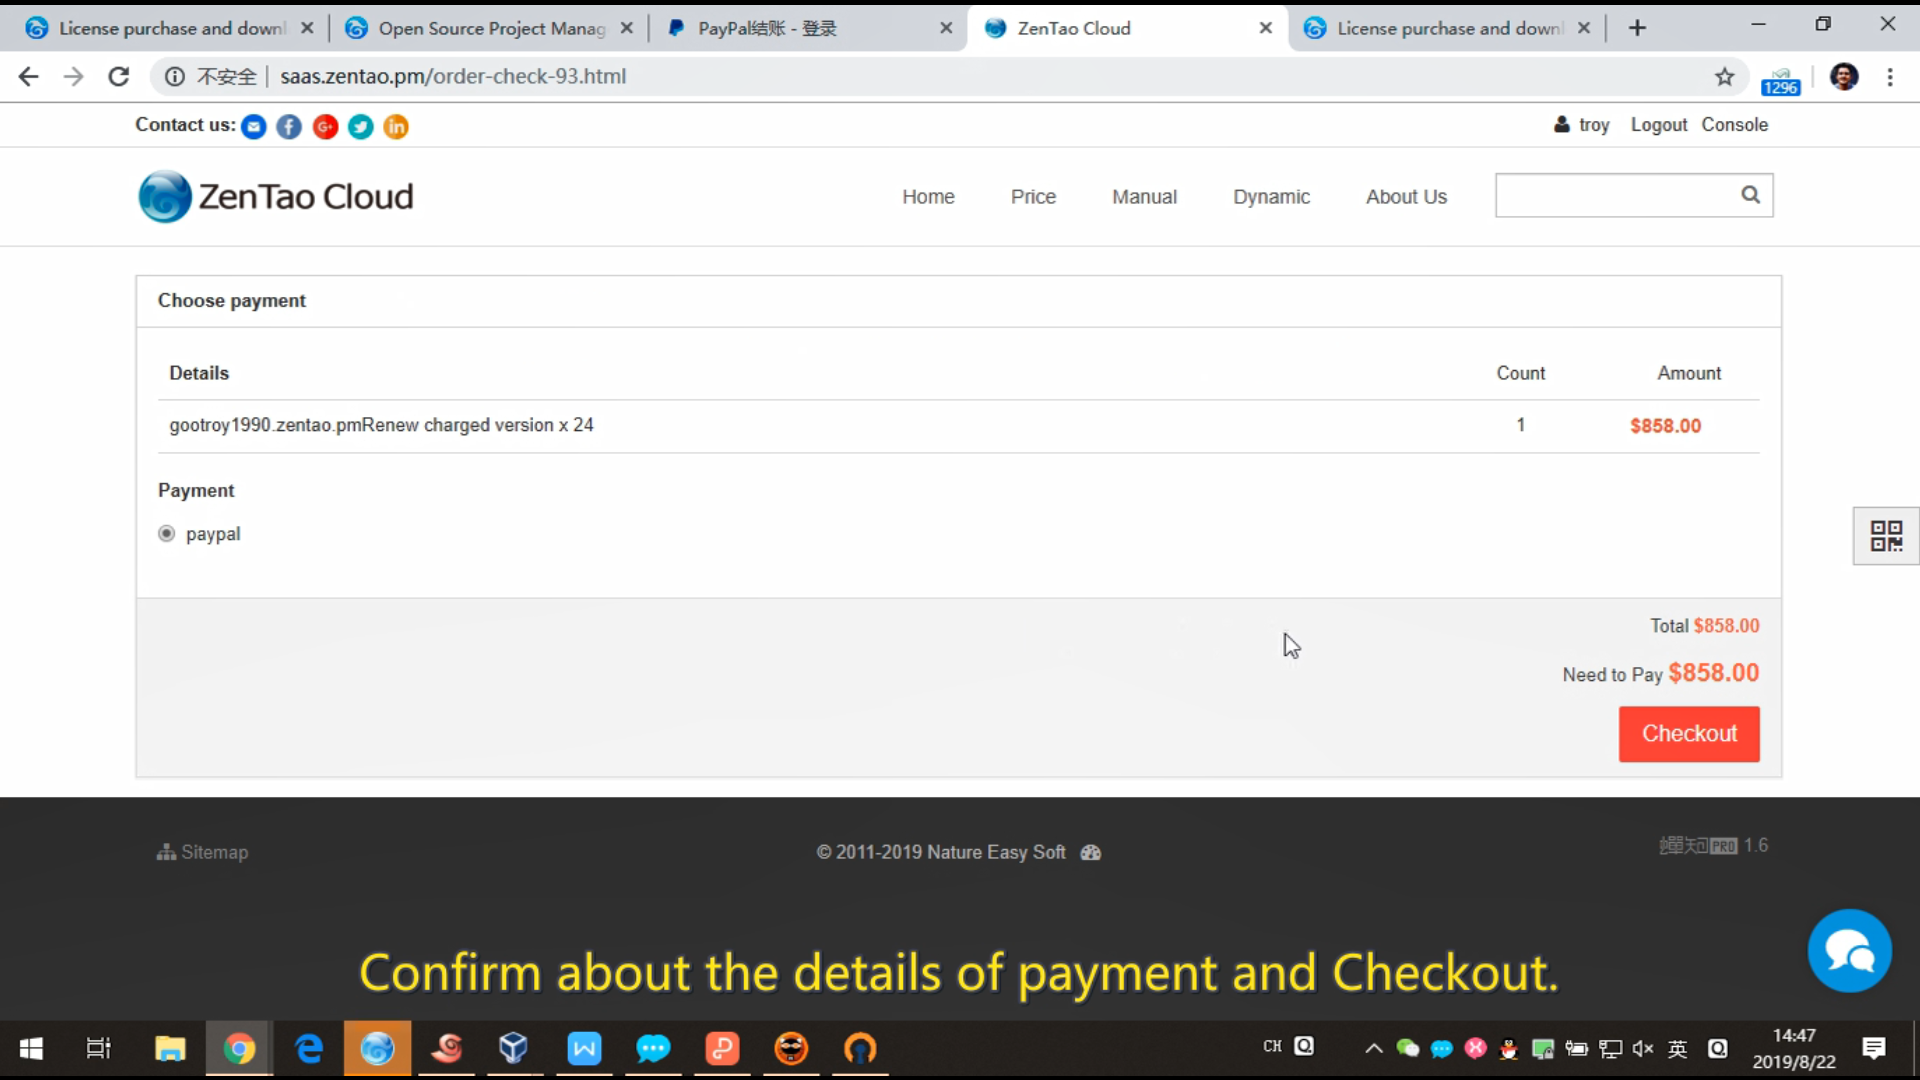Image resolution: width=1920 pixels, height=1080 pixels.
Task: Open the Windows notification center
Action: 1874,1048
